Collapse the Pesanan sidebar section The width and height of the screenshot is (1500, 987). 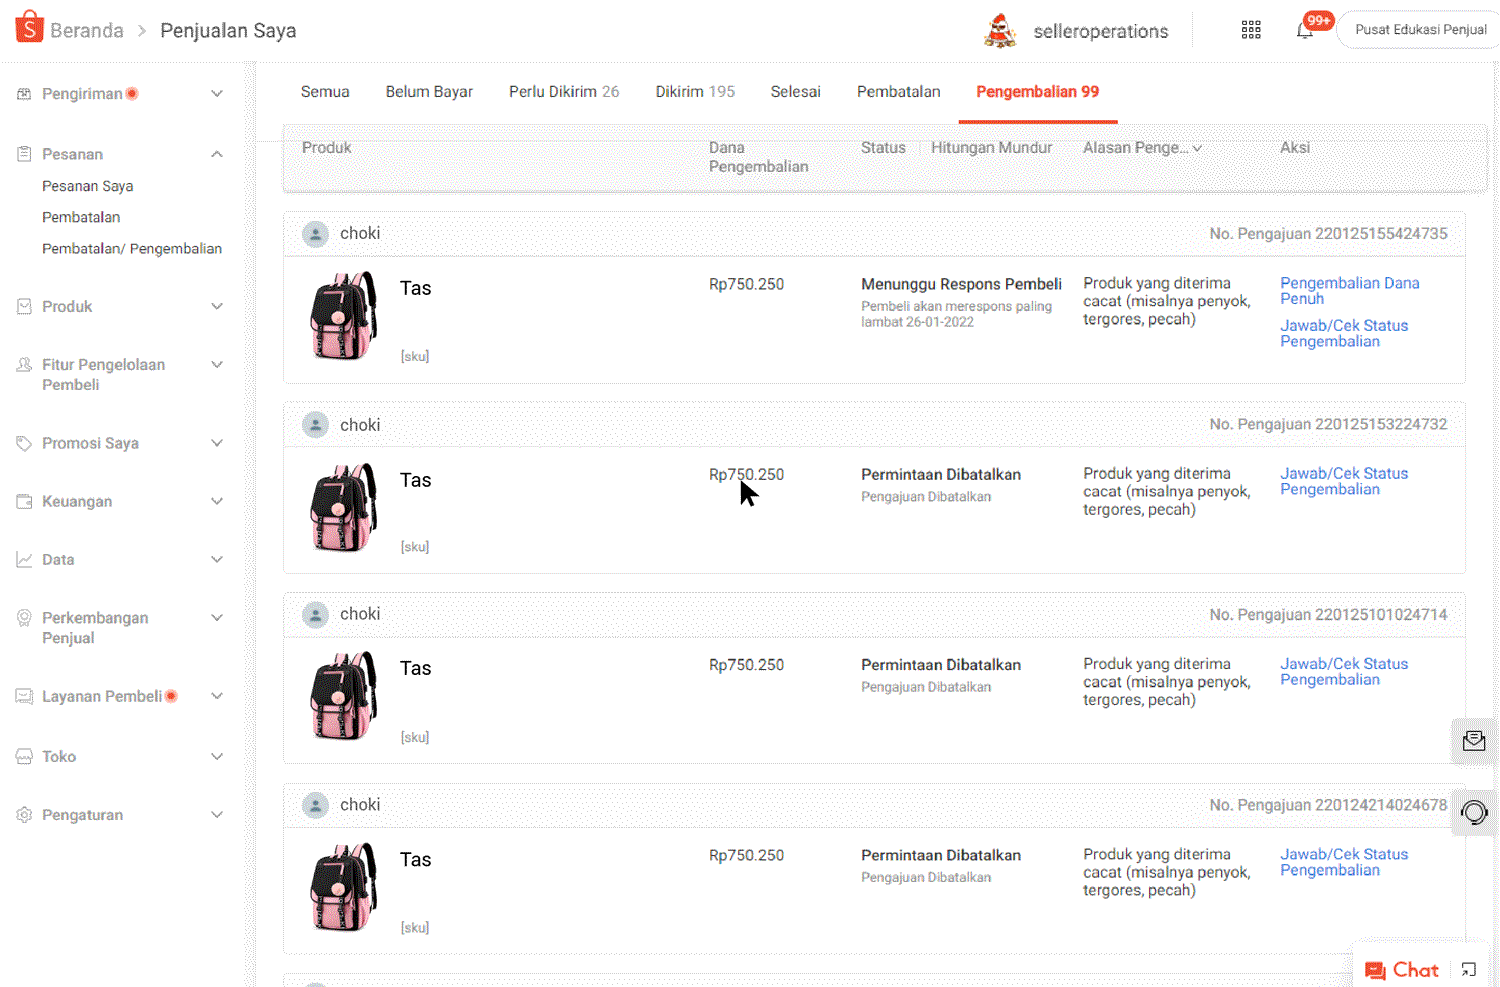click(217, 154)
